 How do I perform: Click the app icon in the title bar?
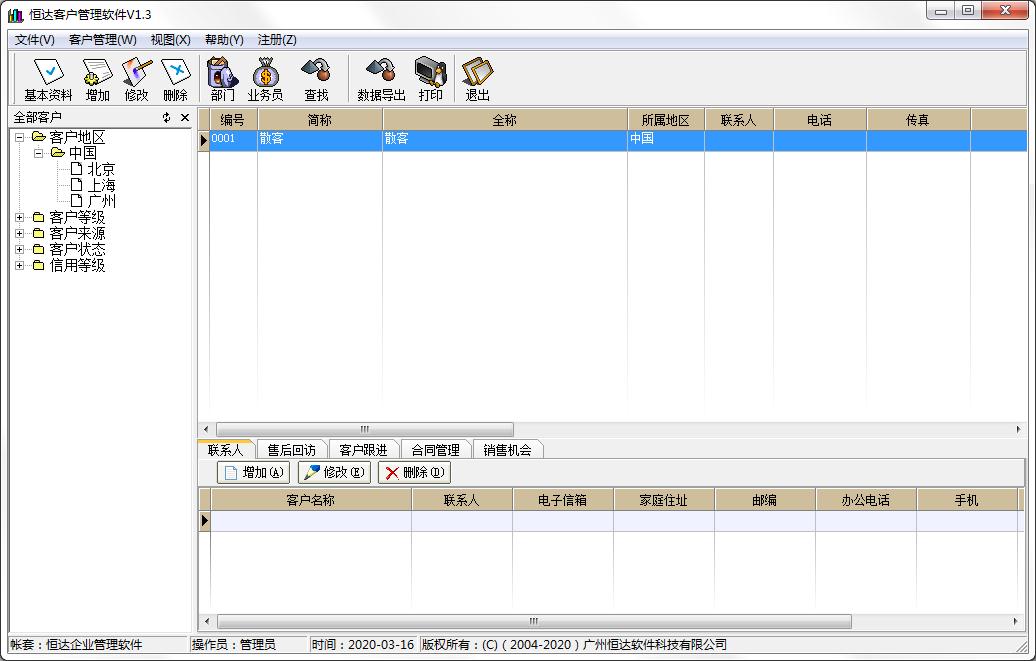[x=15, y=15]
